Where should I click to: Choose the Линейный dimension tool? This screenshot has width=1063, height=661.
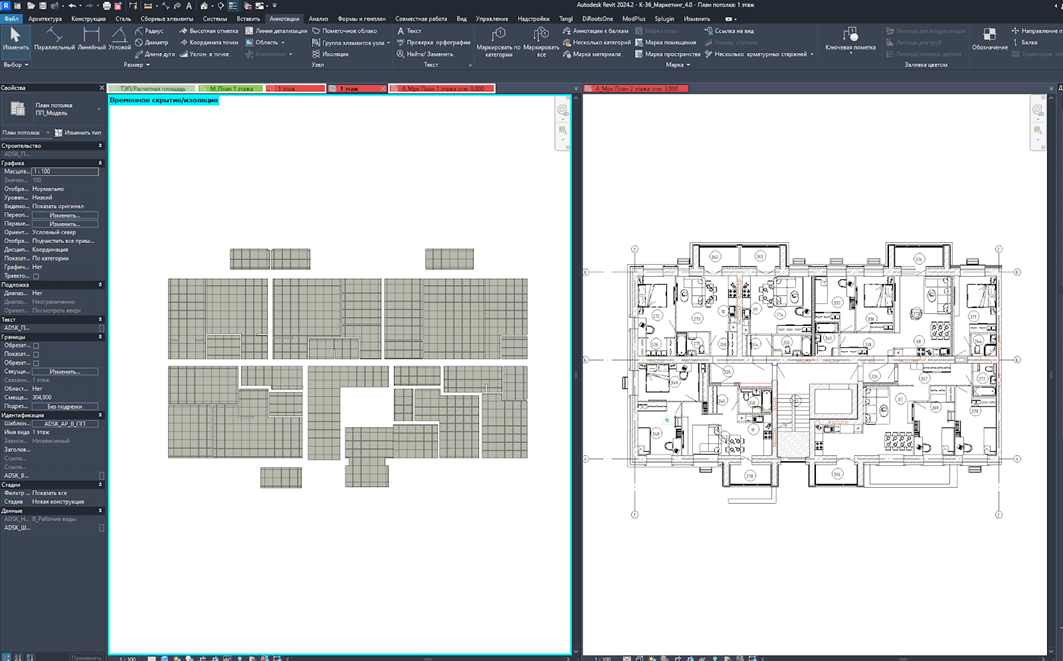tap(91, 39)
